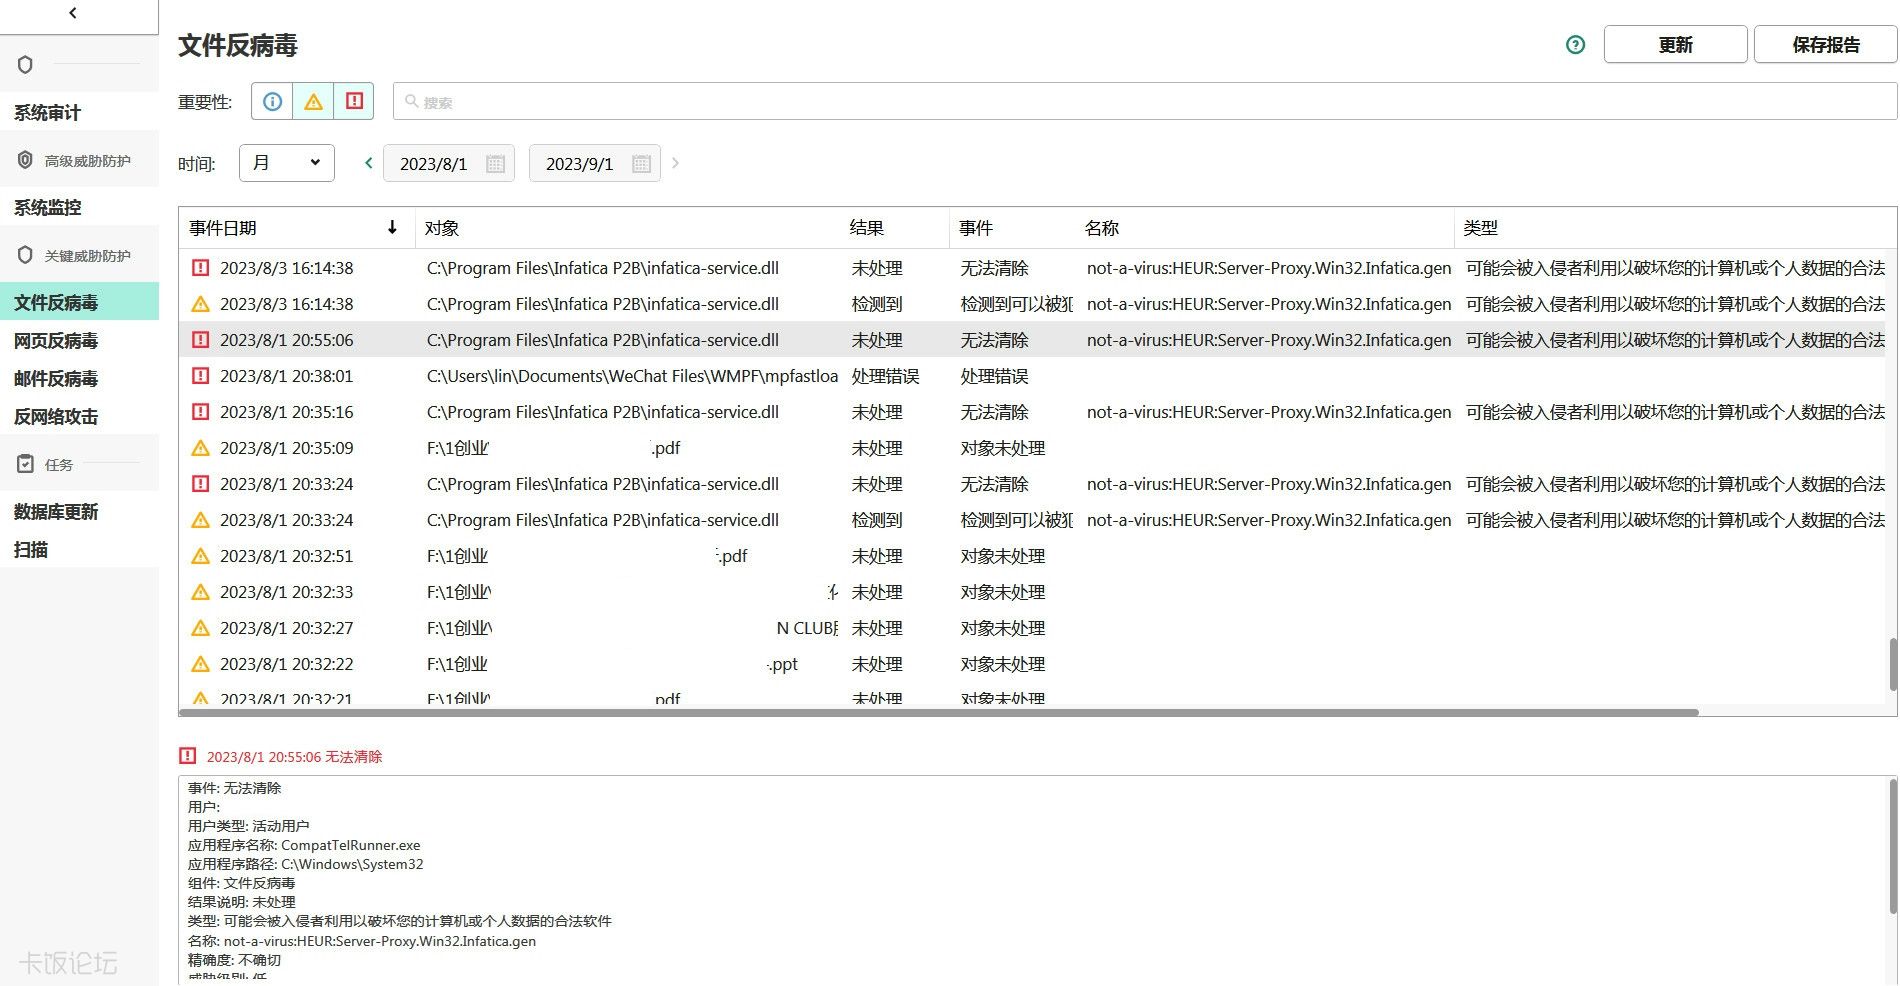Sort by 事件日期 column header
The image size is (1900, 986).
coord(297,228)
